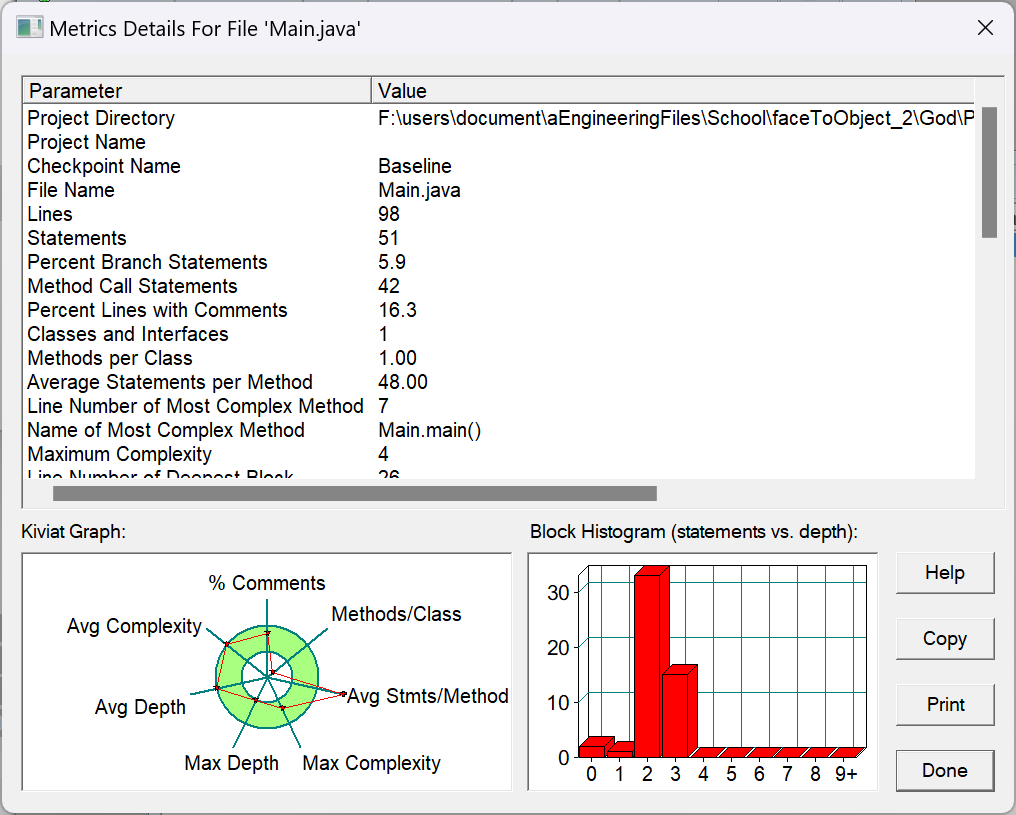Click the project directory path value
The width and height of the screenshot is (1016, 815).
[676, 118]
